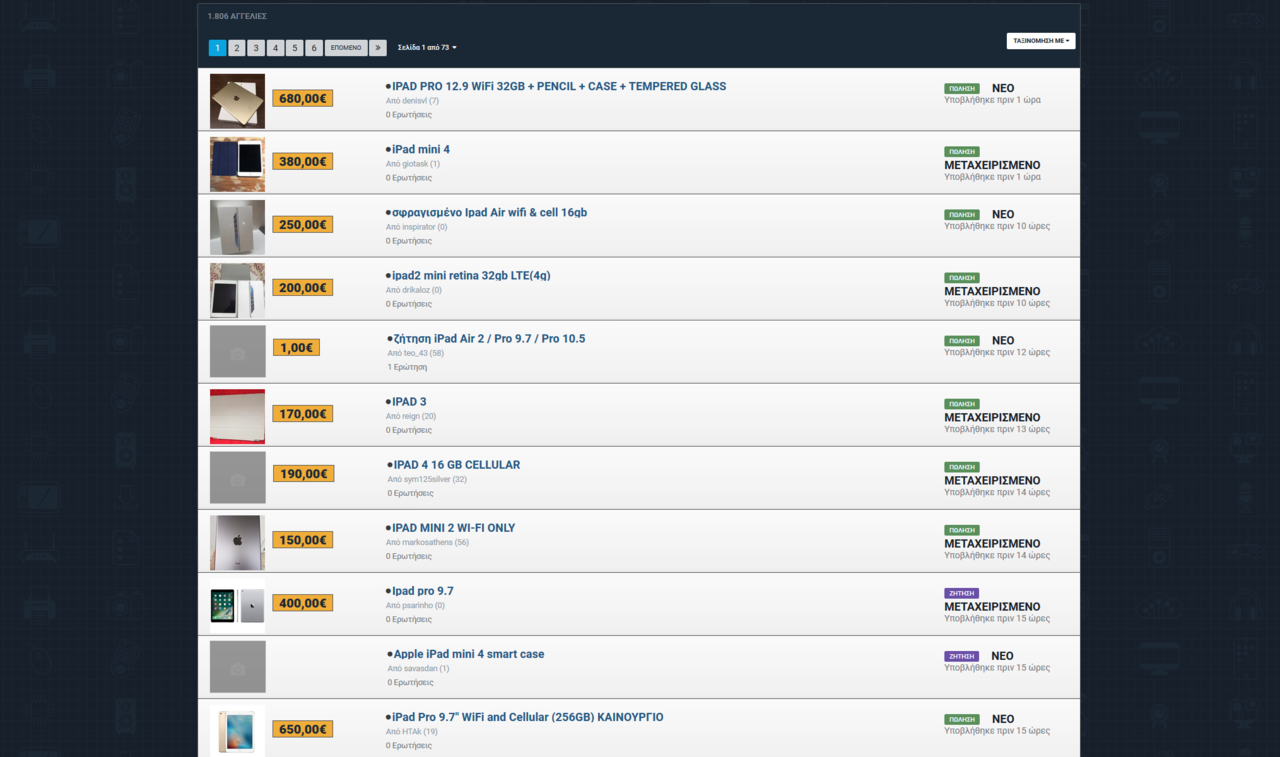Screen dimensions: 1280x757
Task: Click the 250,00€ price tag
Action: click(303, 224)
